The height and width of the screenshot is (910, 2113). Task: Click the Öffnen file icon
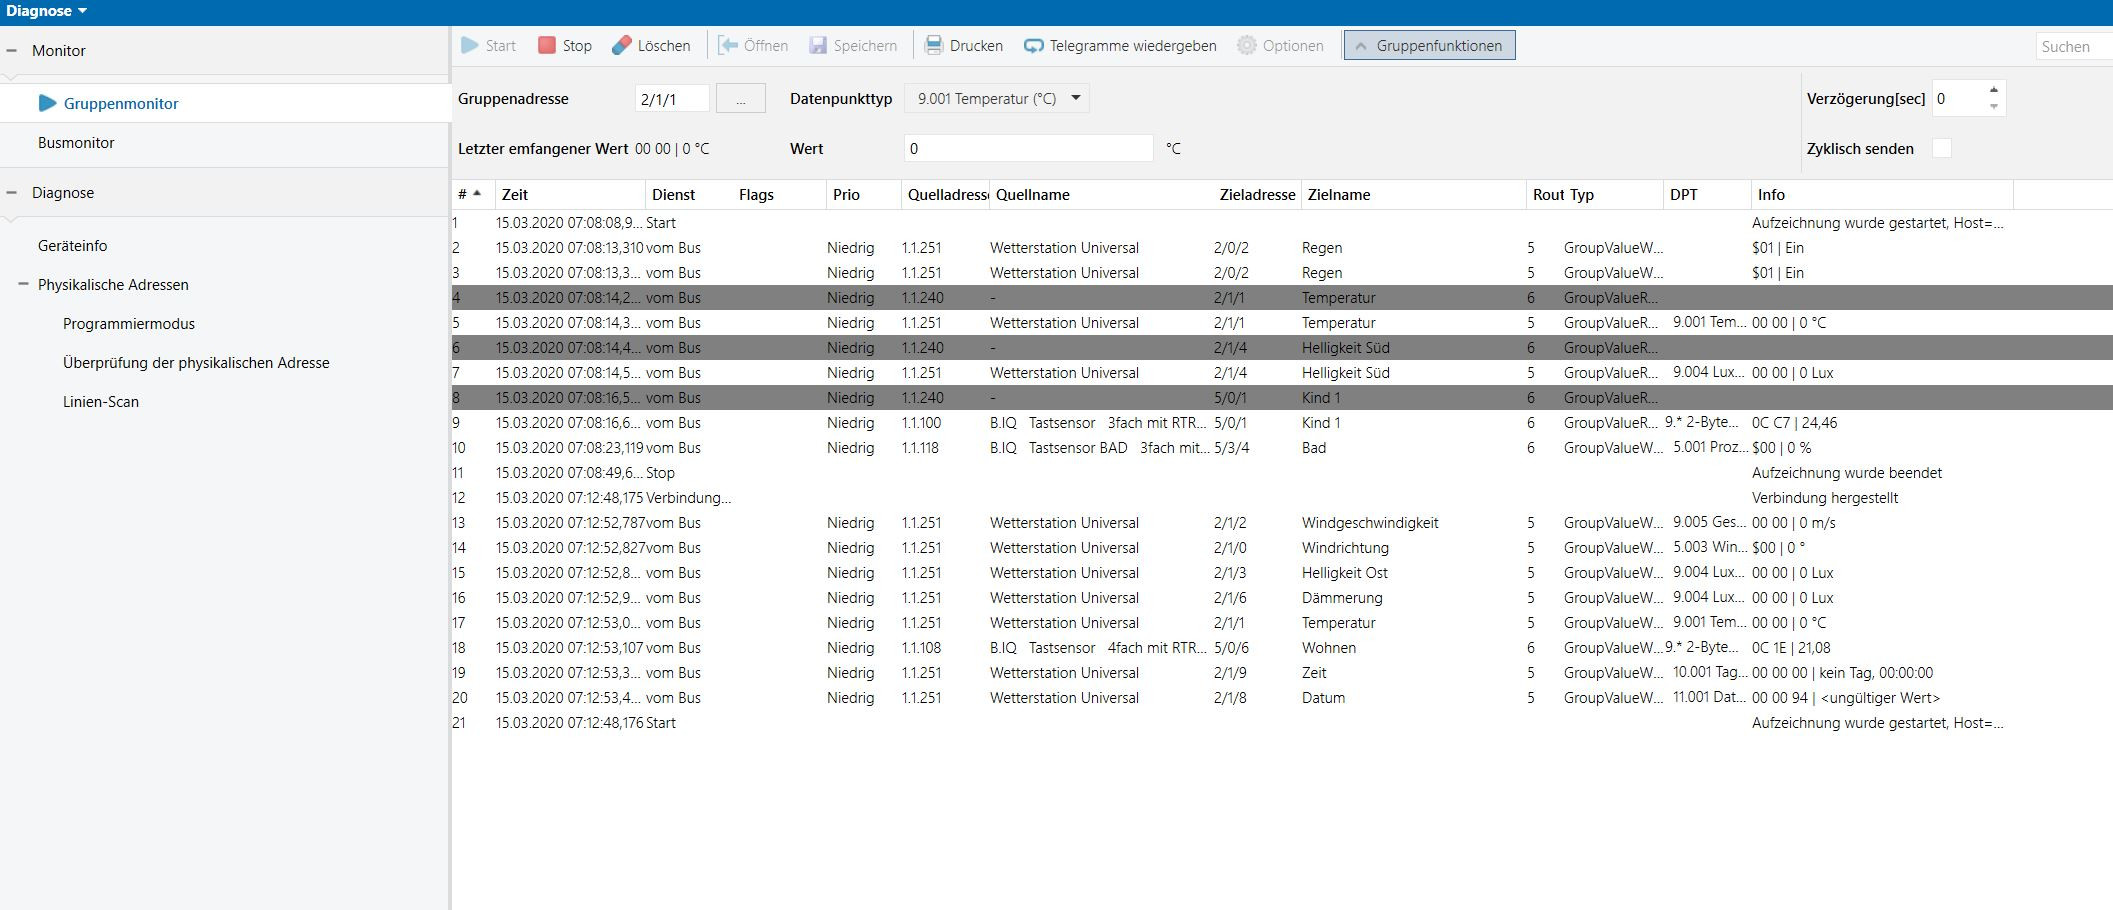click(x=728, y=46)
